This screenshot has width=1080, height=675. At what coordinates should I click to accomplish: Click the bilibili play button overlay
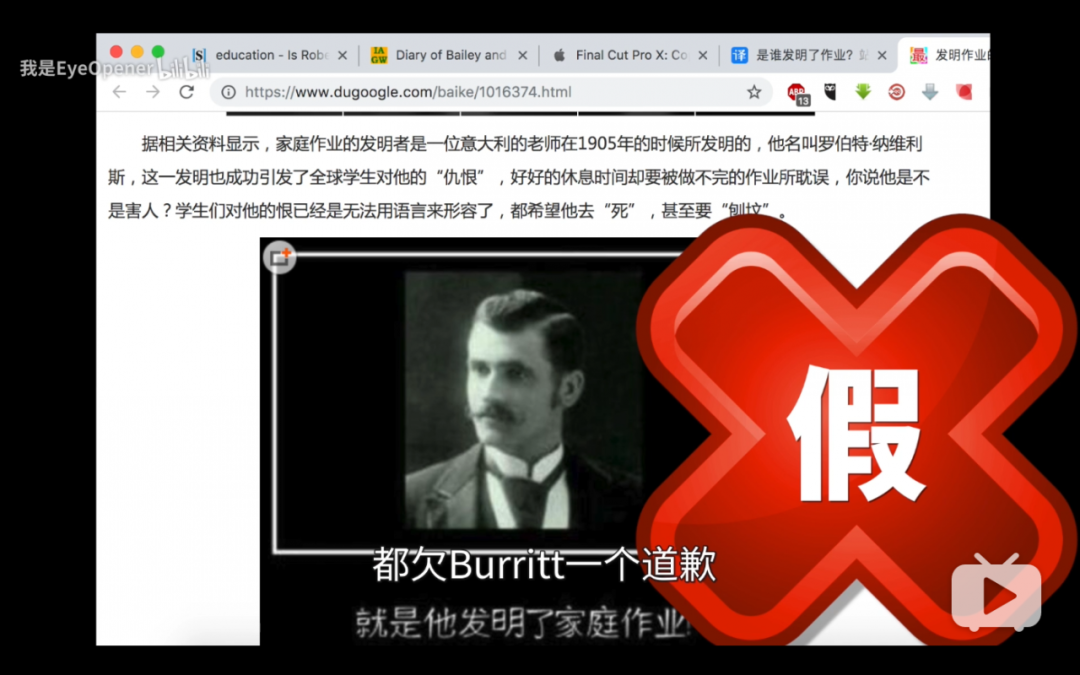click(997, 595)
